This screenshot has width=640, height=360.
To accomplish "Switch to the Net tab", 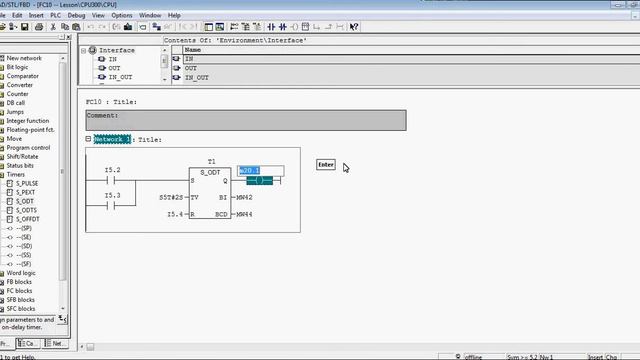I will [55, 344].
